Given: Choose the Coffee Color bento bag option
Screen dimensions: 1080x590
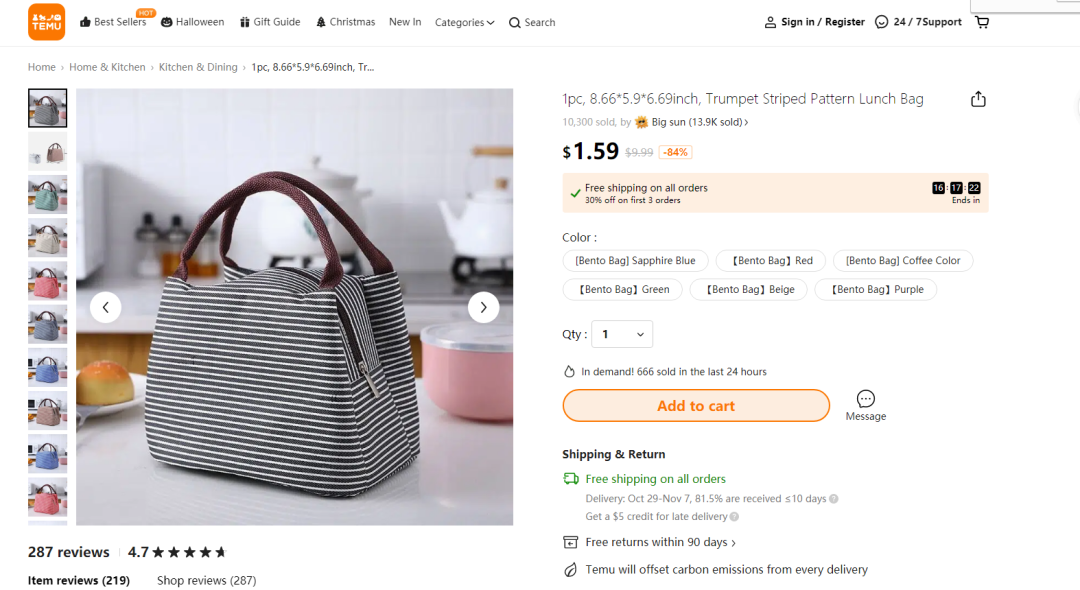Looking at the screenshot, I should (x=902, y=261).
